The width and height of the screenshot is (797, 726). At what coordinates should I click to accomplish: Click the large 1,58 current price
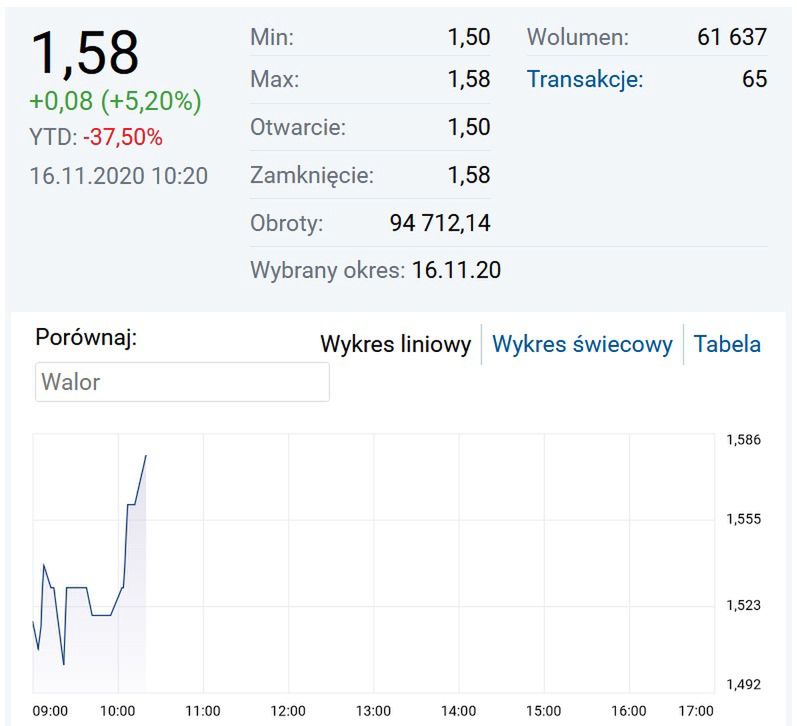pyautogui.click(x=85, y=53)
